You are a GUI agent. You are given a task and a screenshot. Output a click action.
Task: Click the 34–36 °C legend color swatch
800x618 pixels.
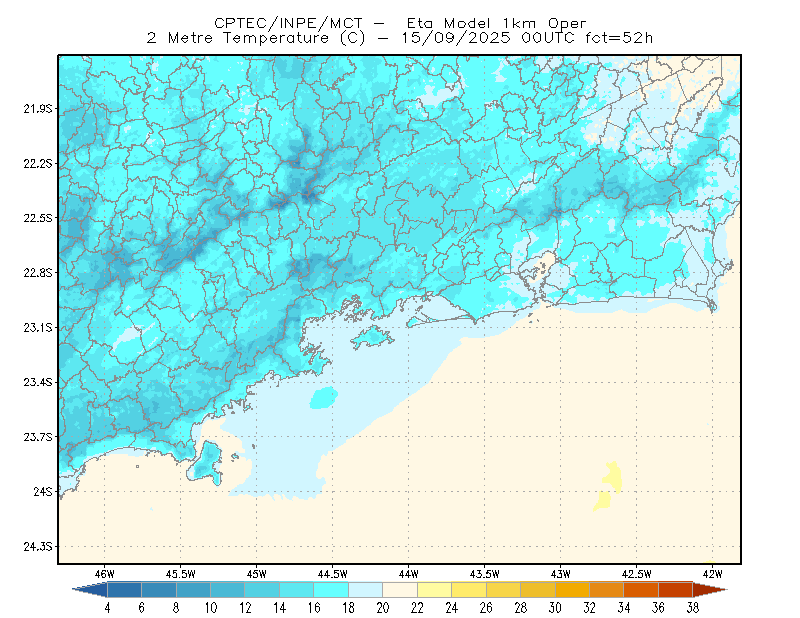(x=641, y=589)
